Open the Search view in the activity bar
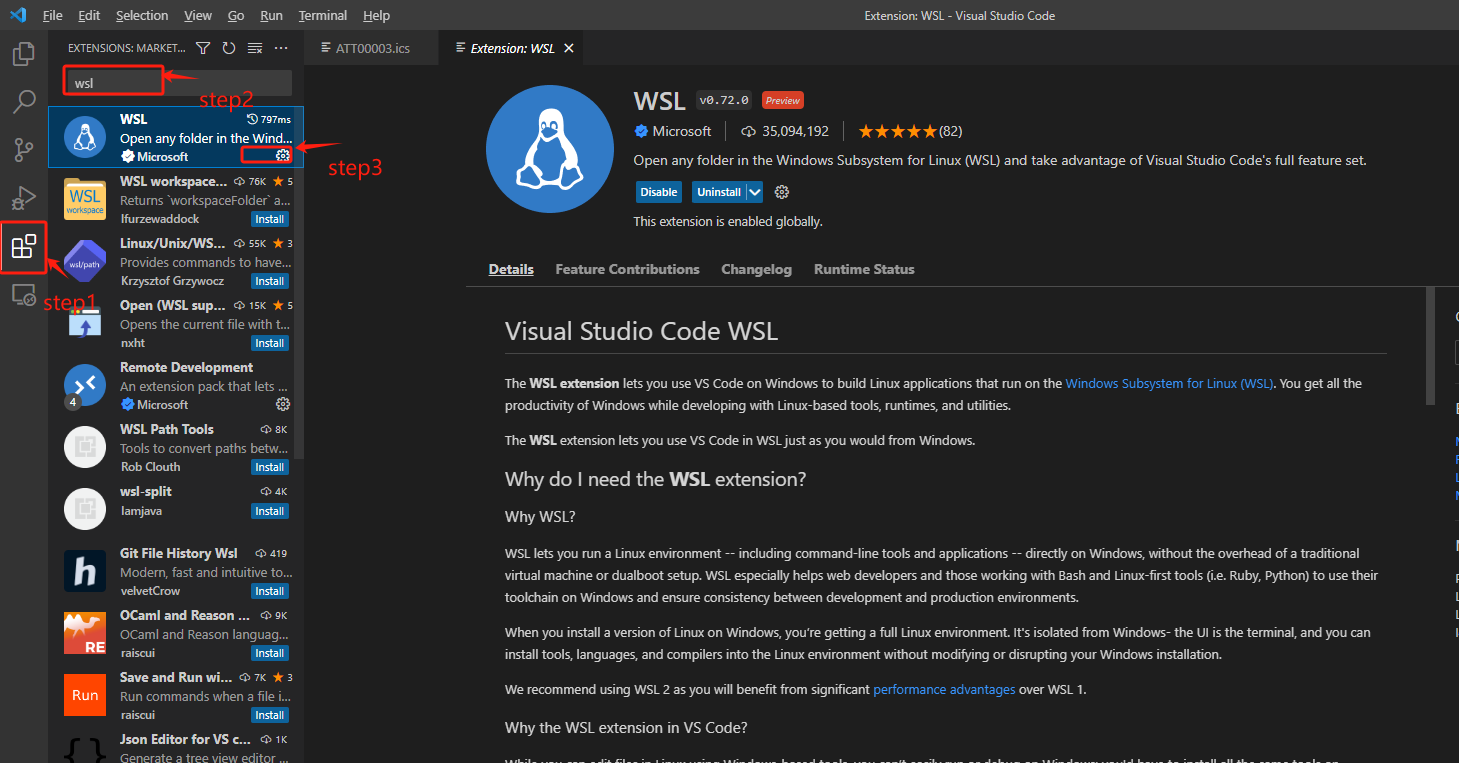Image resolution: width=1459 pixels, height=763 pixels. tap(23, 101)
